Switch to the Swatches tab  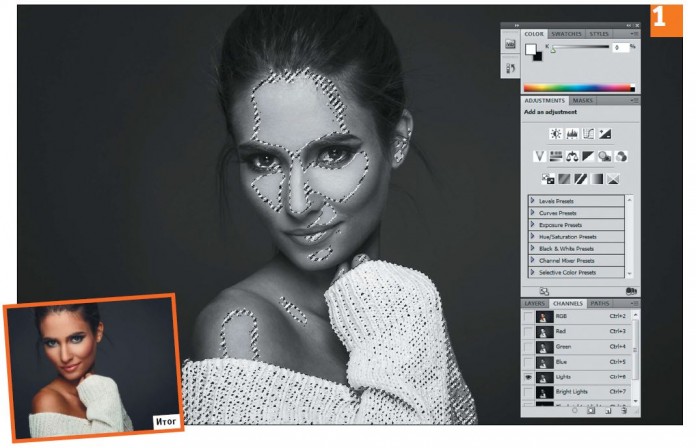click(567, 34)
